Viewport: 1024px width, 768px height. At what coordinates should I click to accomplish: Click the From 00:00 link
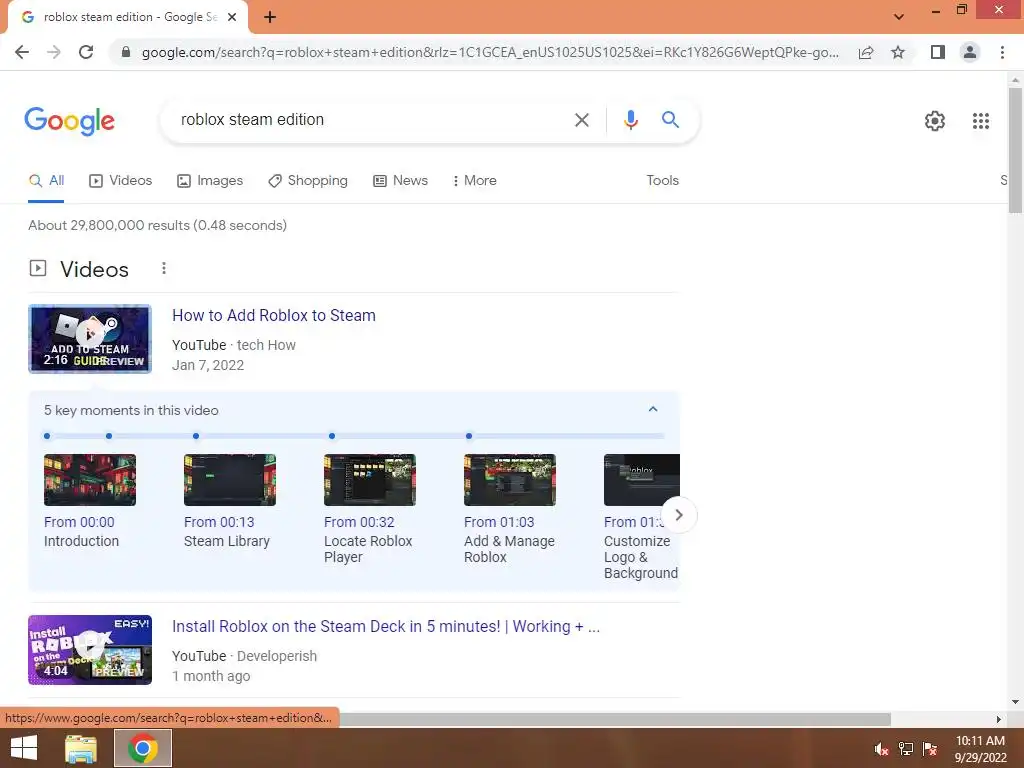(x=79, y=522)
